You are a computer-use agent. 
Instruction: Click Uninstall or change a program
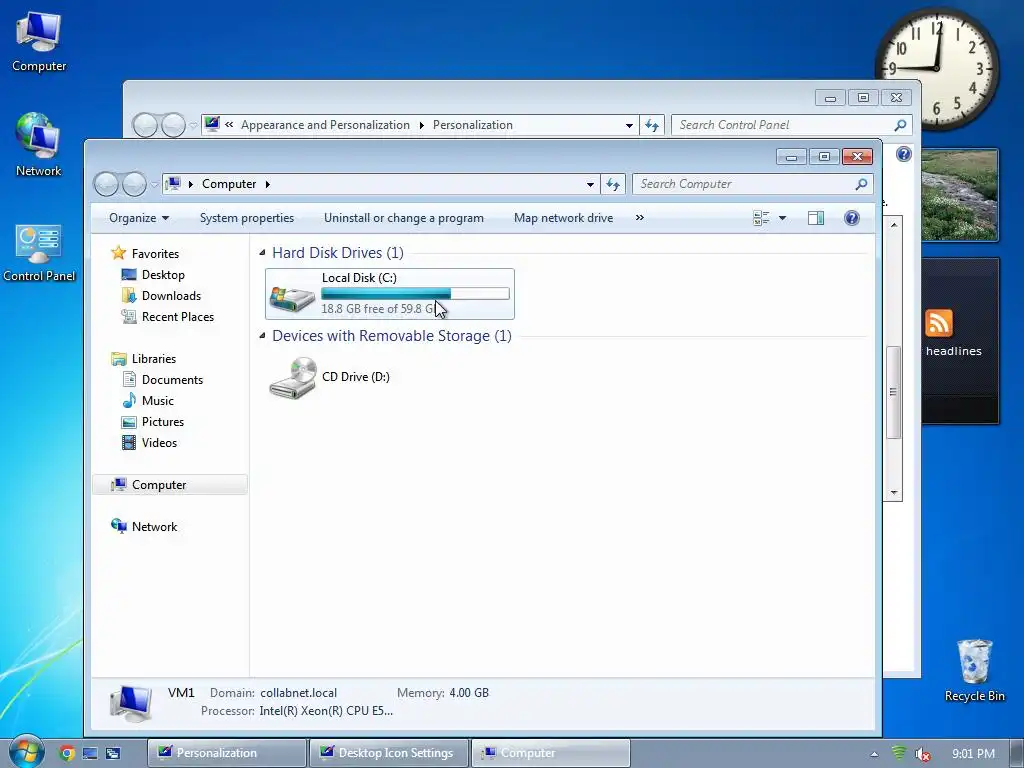(404, 218)
